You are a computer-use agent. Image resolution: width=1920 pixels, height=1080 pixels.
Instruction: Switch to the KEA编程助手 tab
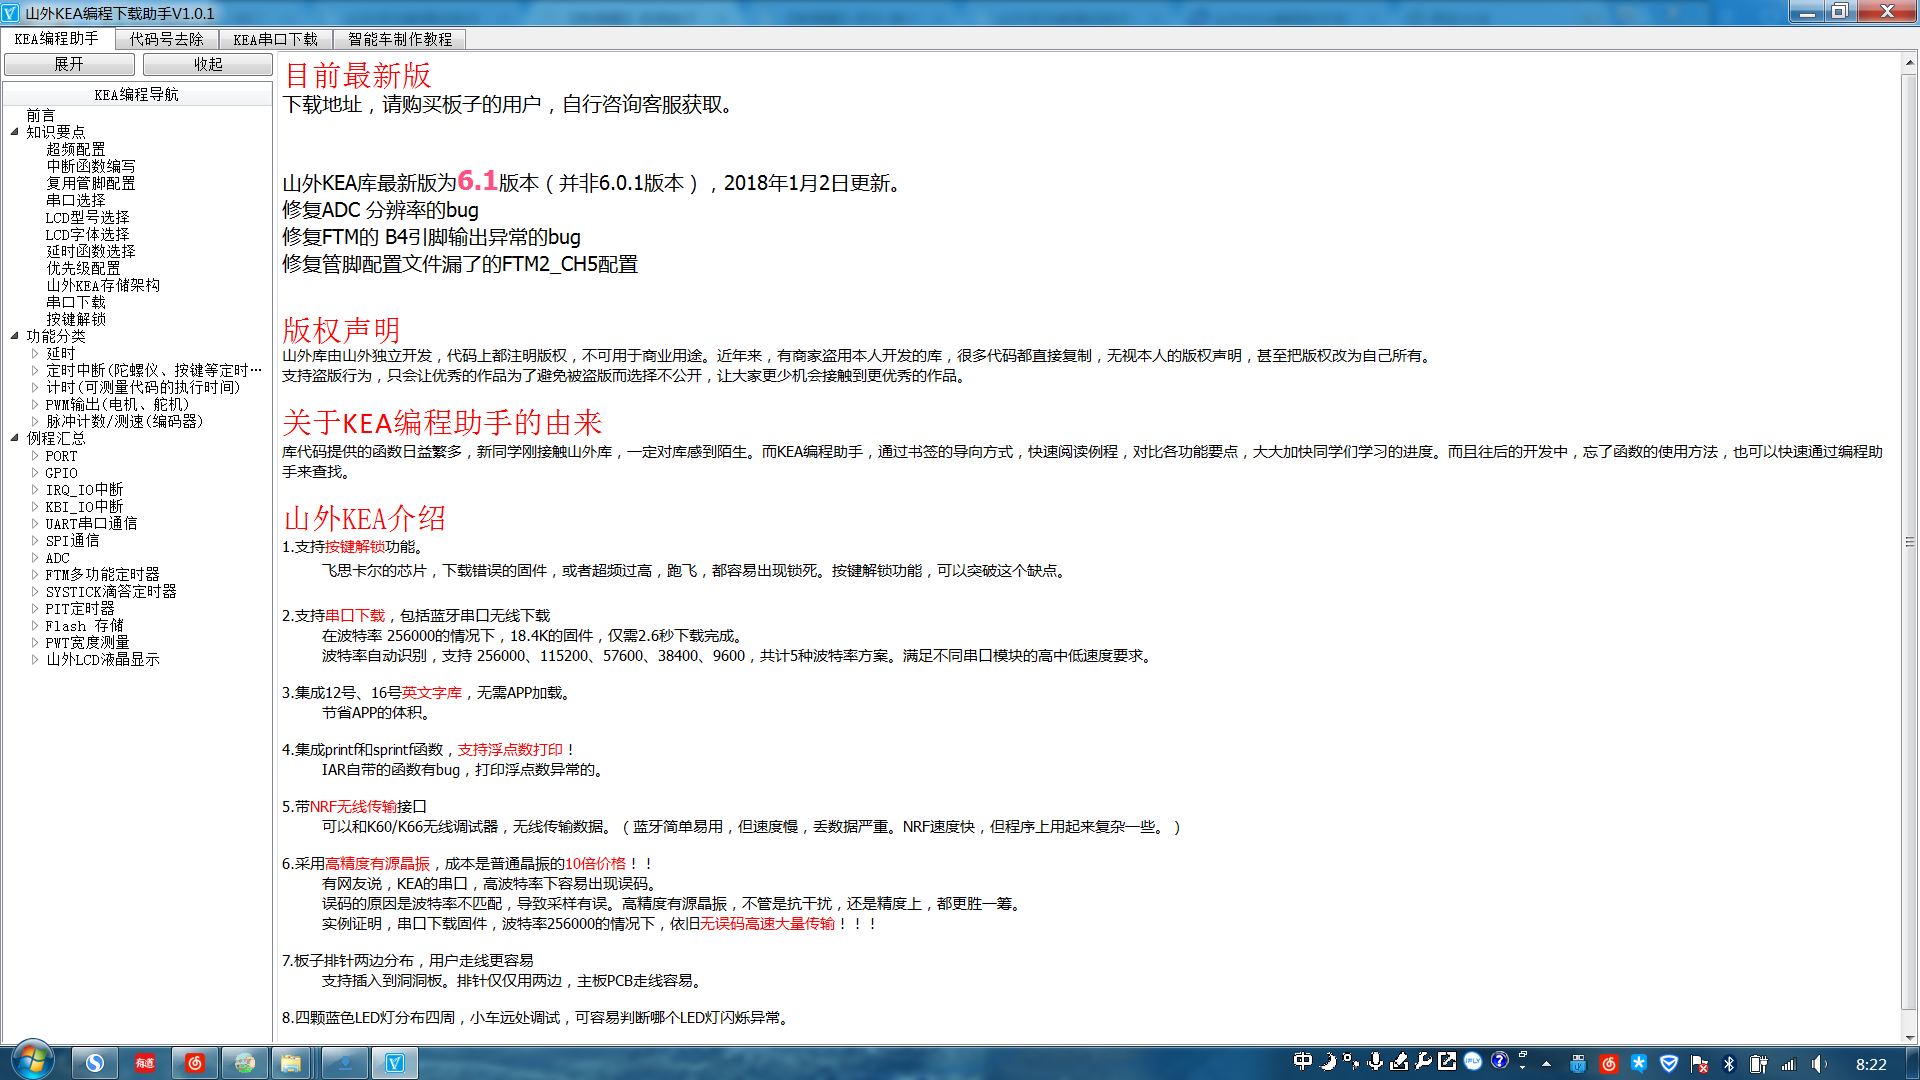57,38
